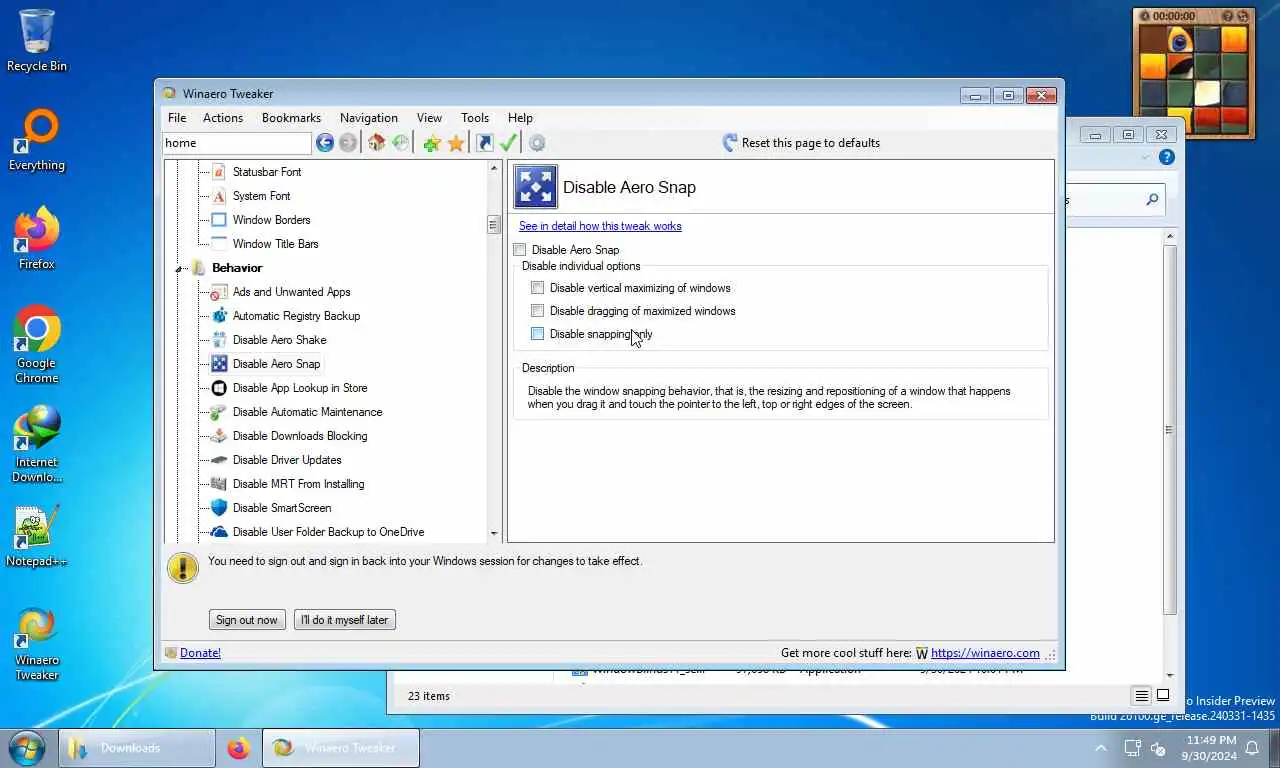The width and height of the screenshot is (1280, 768).
Task: Open the Start menu orb
Action: point(26,748)
